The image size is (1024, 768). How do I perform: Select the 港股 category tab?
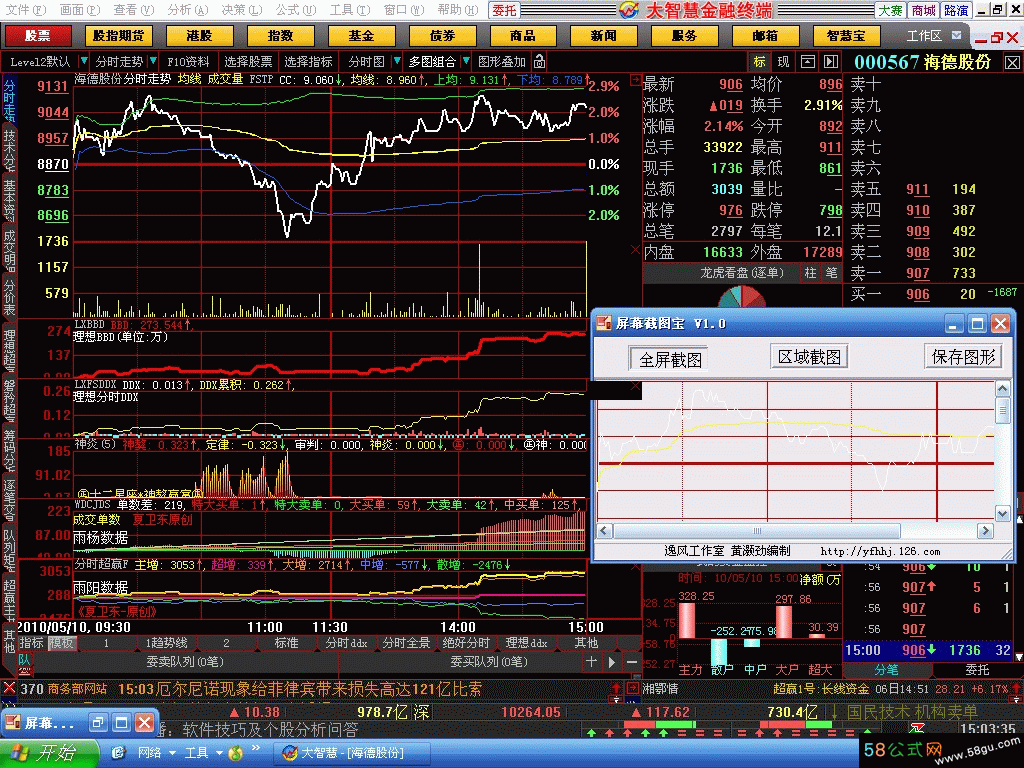(x=199, y=35)
